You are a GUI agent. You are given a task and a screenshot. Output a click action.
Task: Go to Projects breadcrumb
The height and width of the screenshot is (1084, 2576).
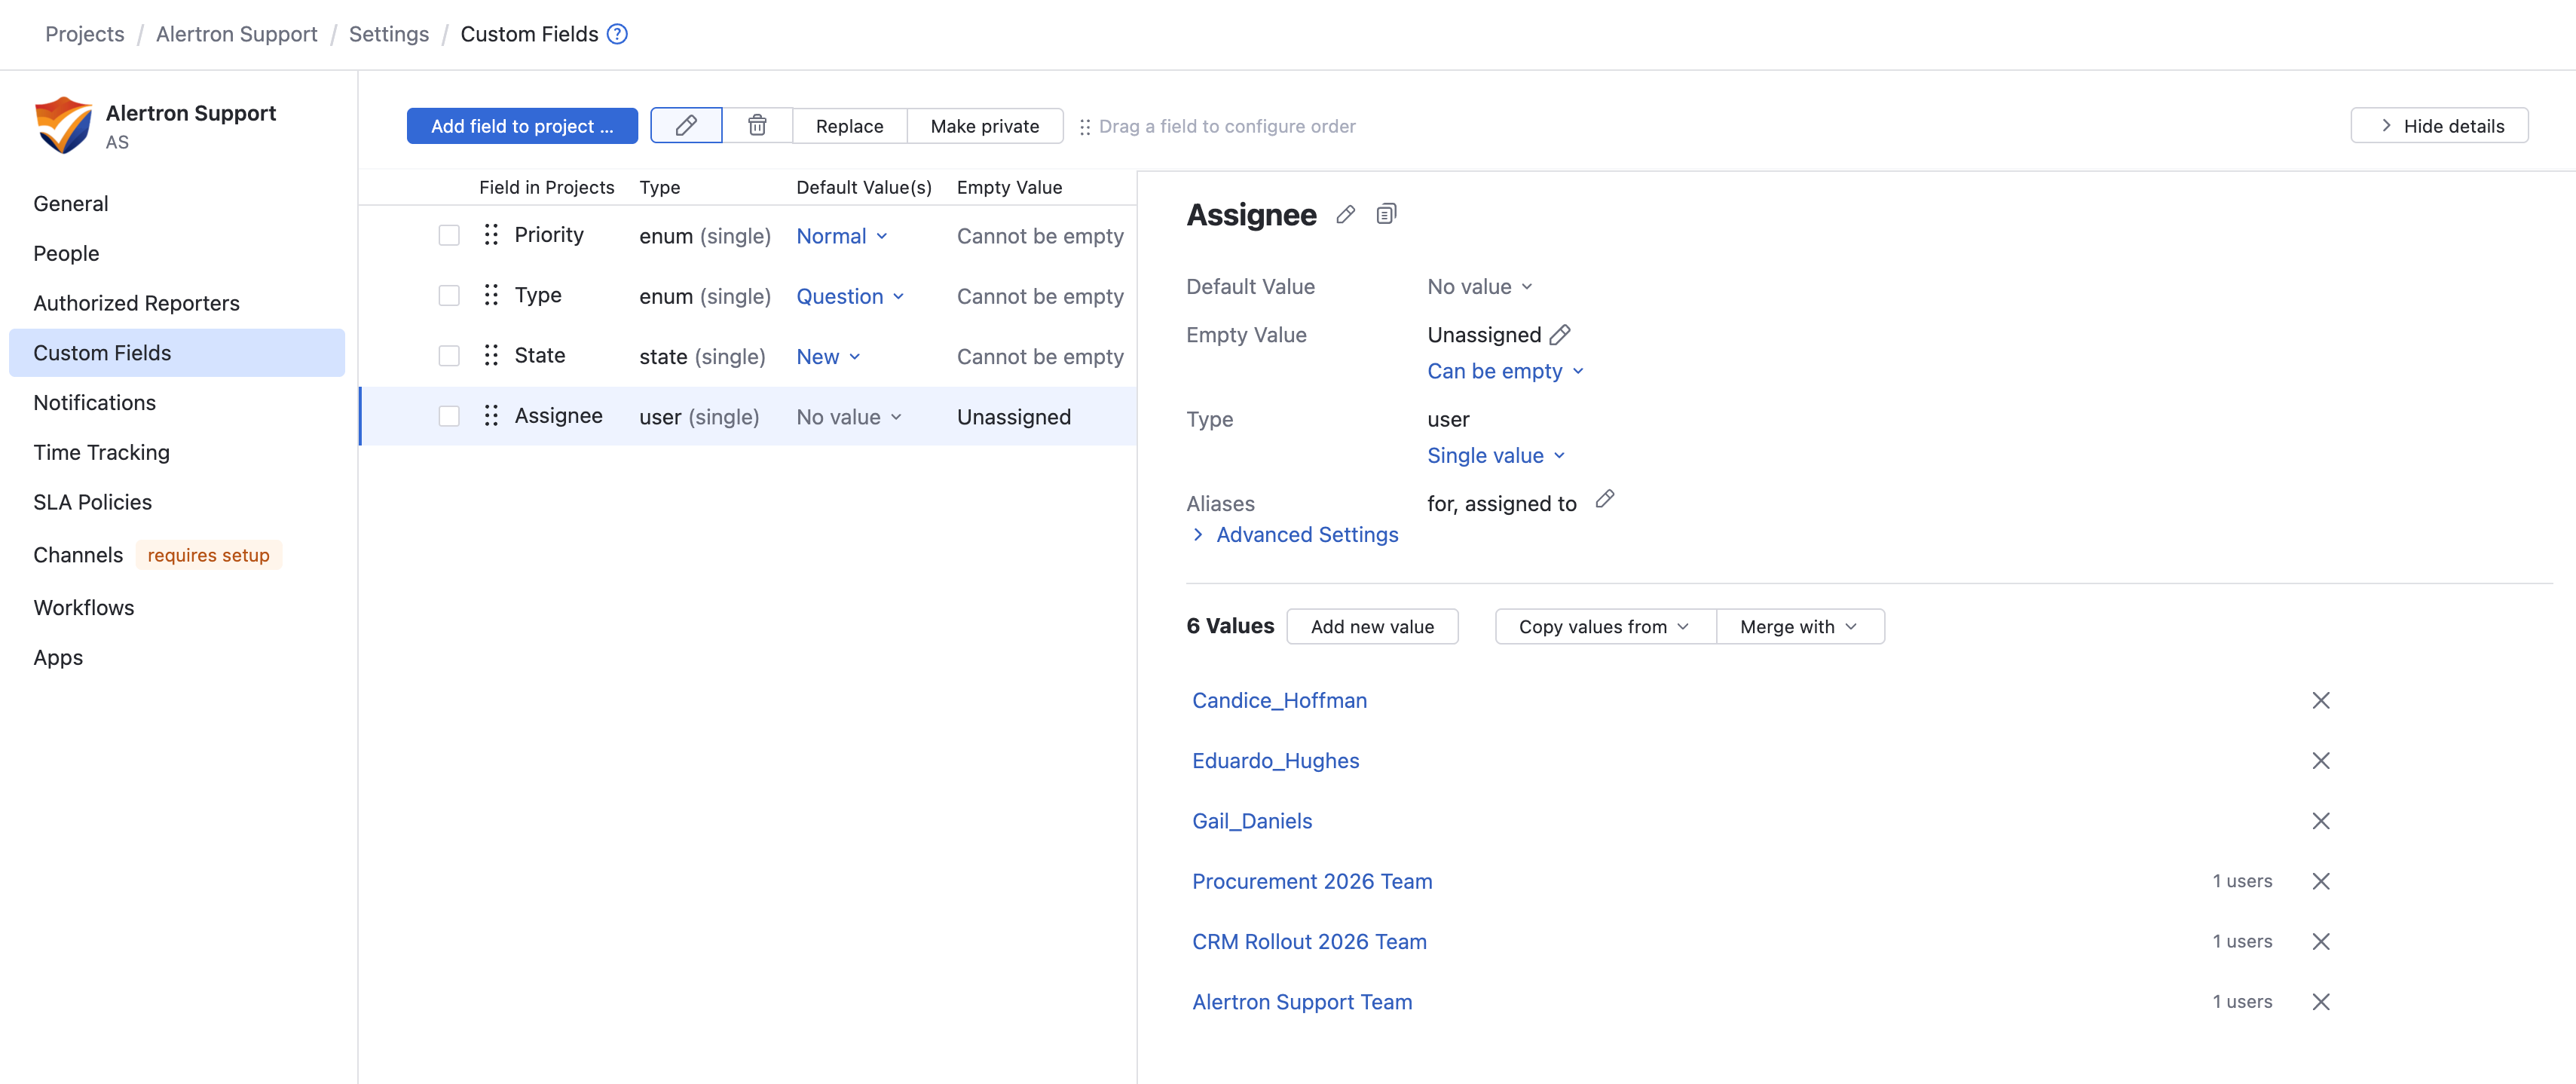tap(85, 34)
